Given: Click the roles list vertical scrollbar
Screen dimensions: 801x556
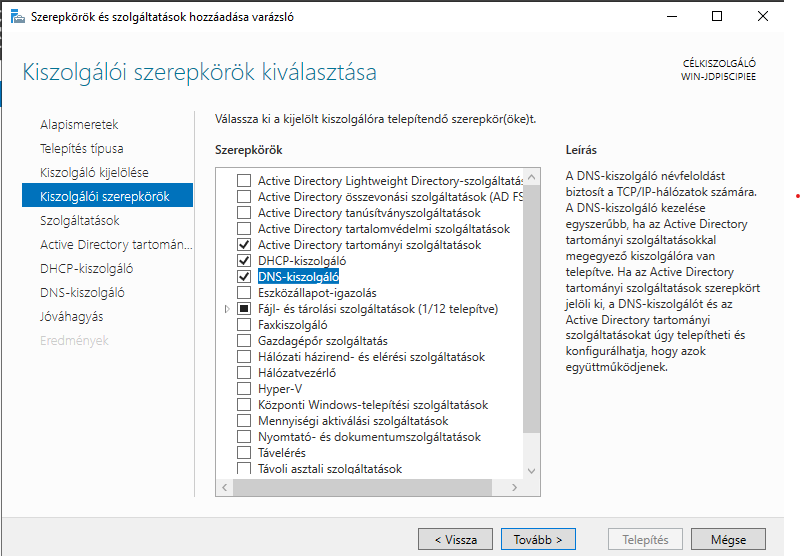Looking at the screenshot, I should pos(532,300).
